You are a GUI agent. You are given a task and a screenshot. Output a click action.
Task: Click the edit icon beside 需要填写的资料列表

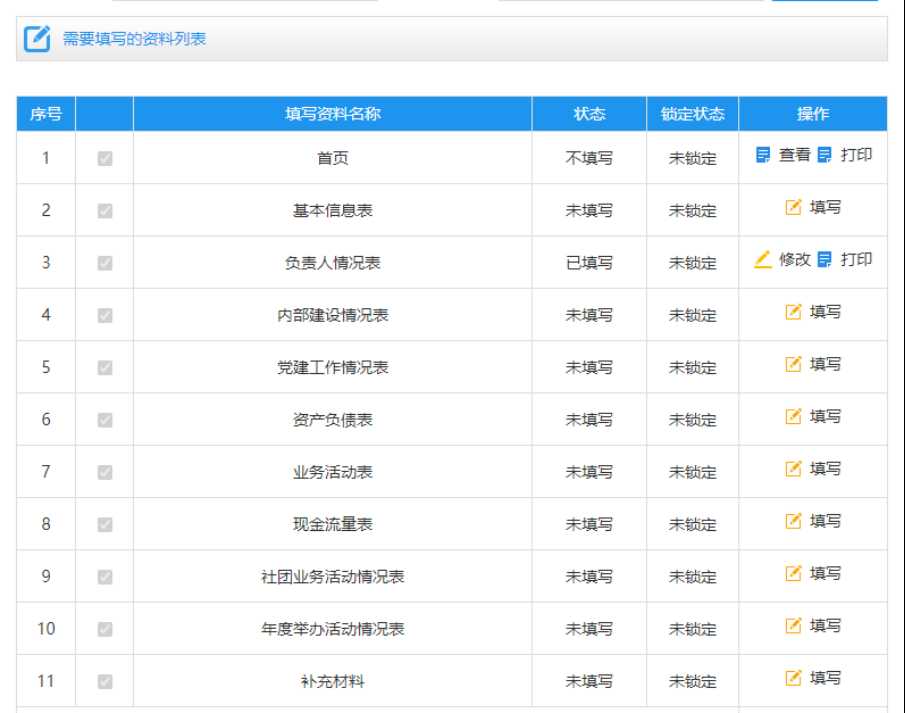tap(37, 40)
